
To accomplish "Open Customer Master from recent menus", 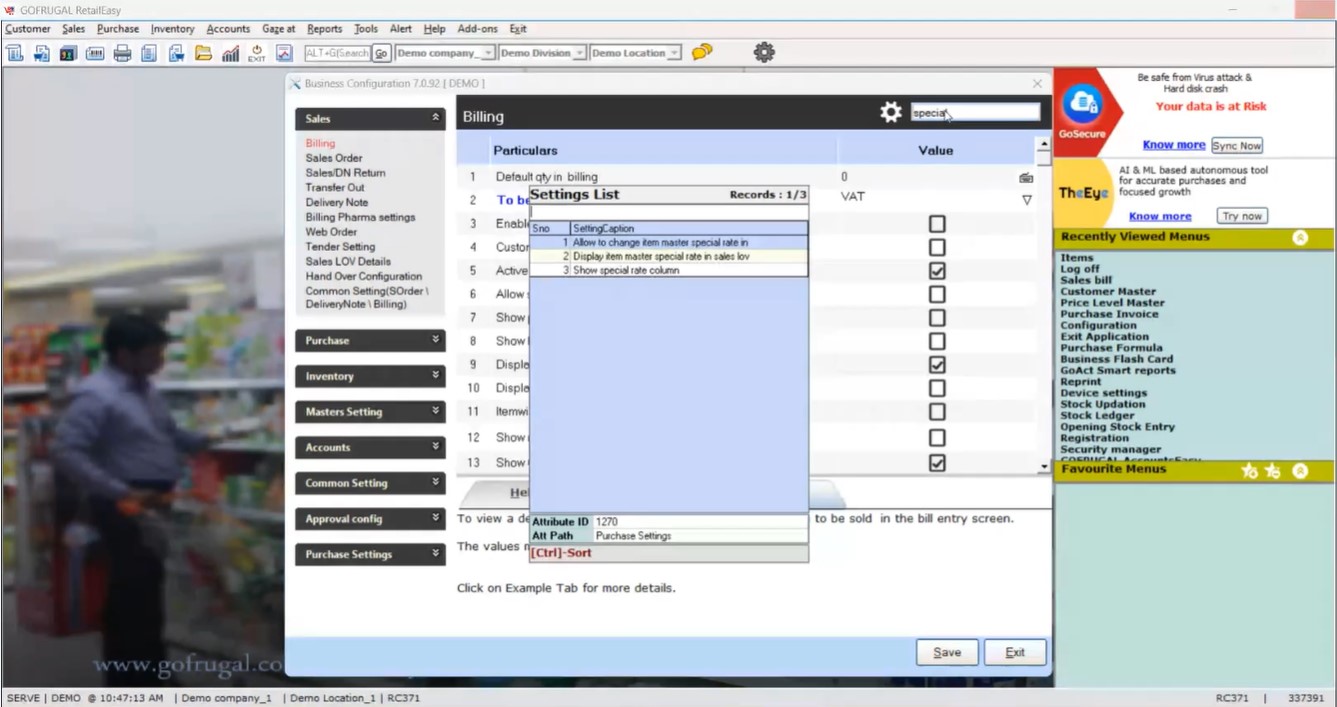I will click(1108, 291).
